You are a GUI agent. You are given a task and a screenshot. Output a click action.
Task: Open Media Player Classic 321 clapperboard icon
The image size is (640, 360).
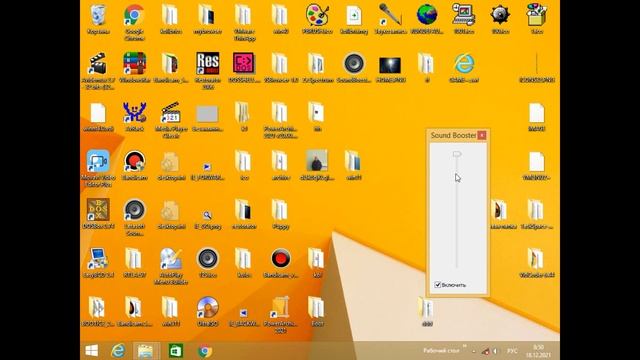pyautogui.click(x=171, y=113)
